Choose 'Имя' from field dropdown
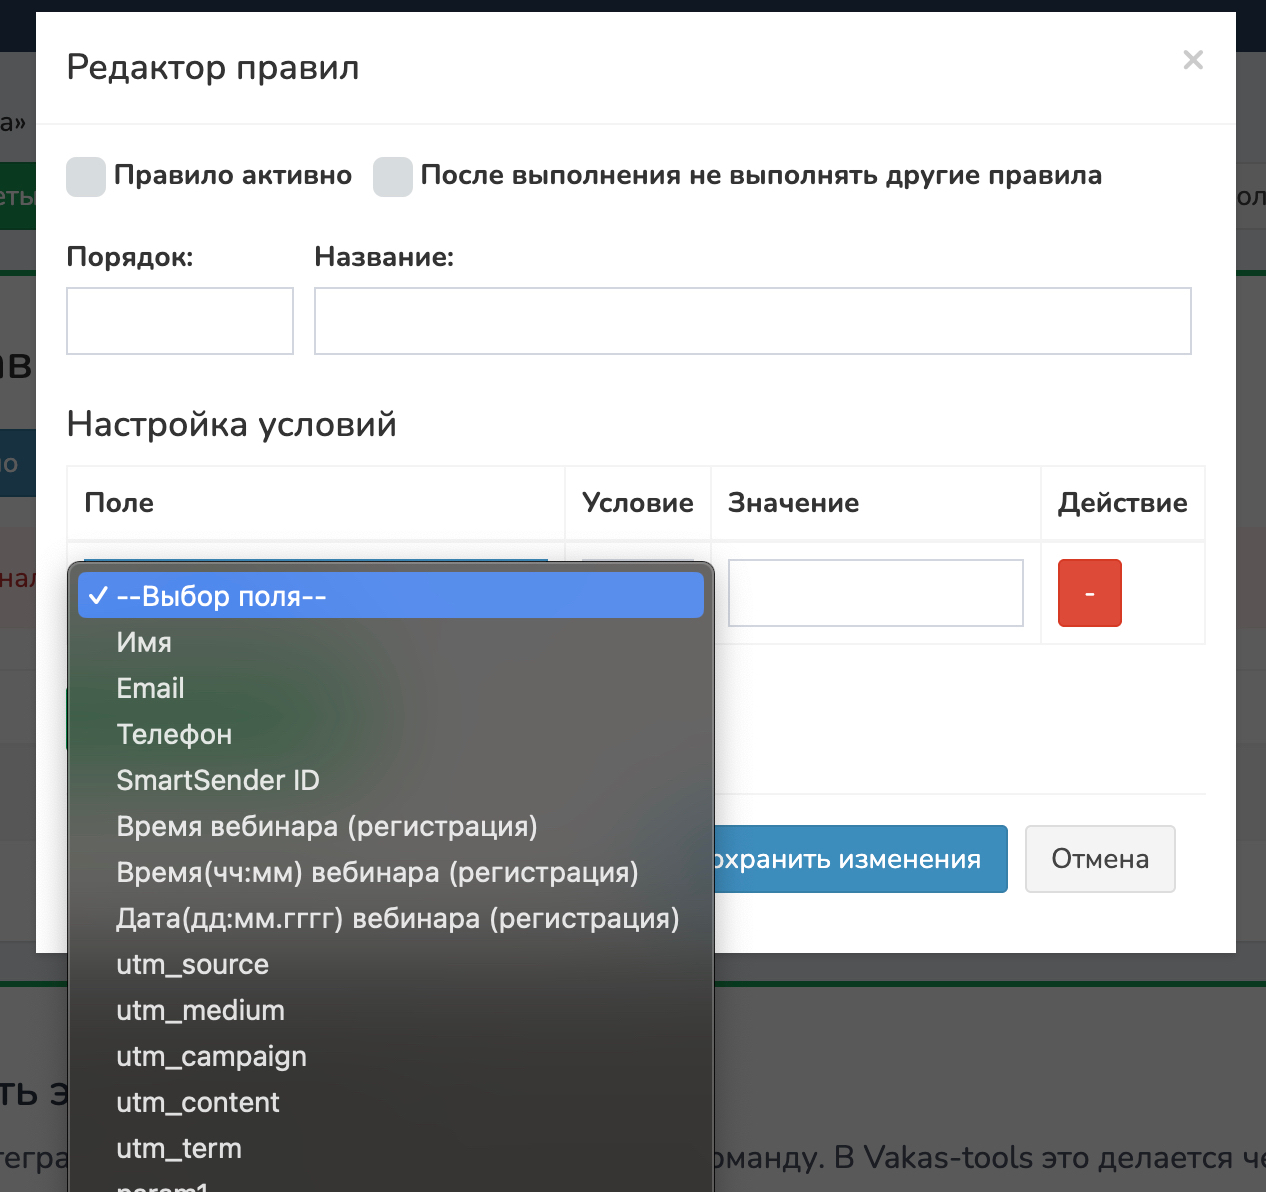Screen dimensions: 1266x1192 [144, 642]
